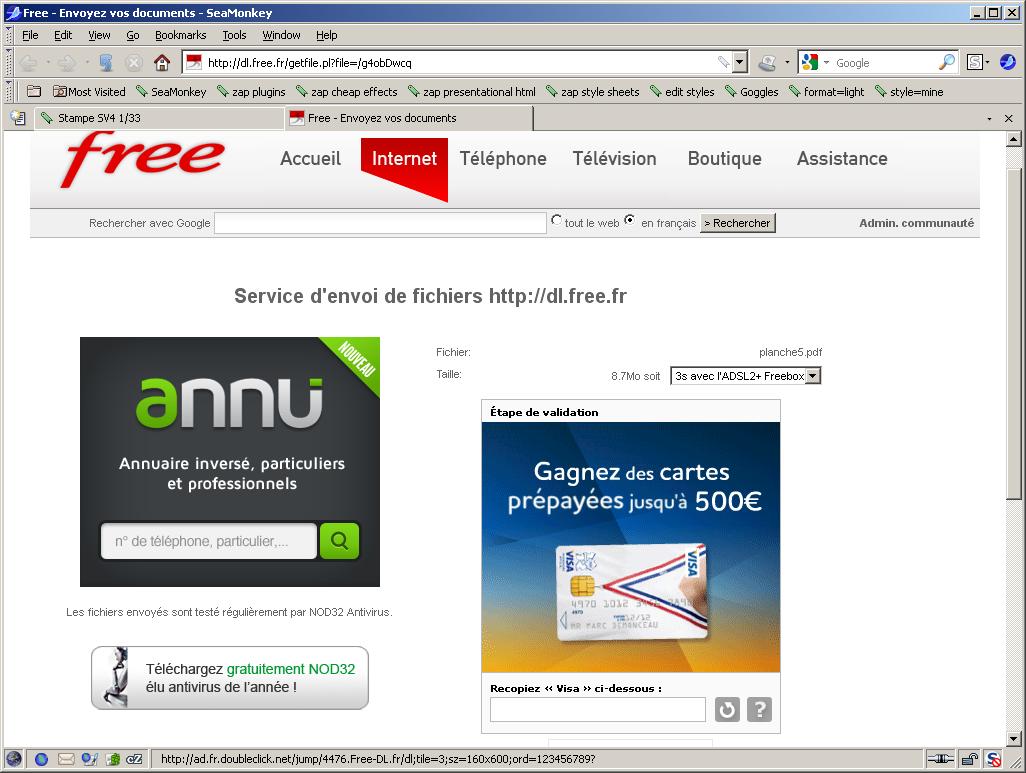Click the free logo
This screenshot has height=773, width=1026.
tap(143, 160)
